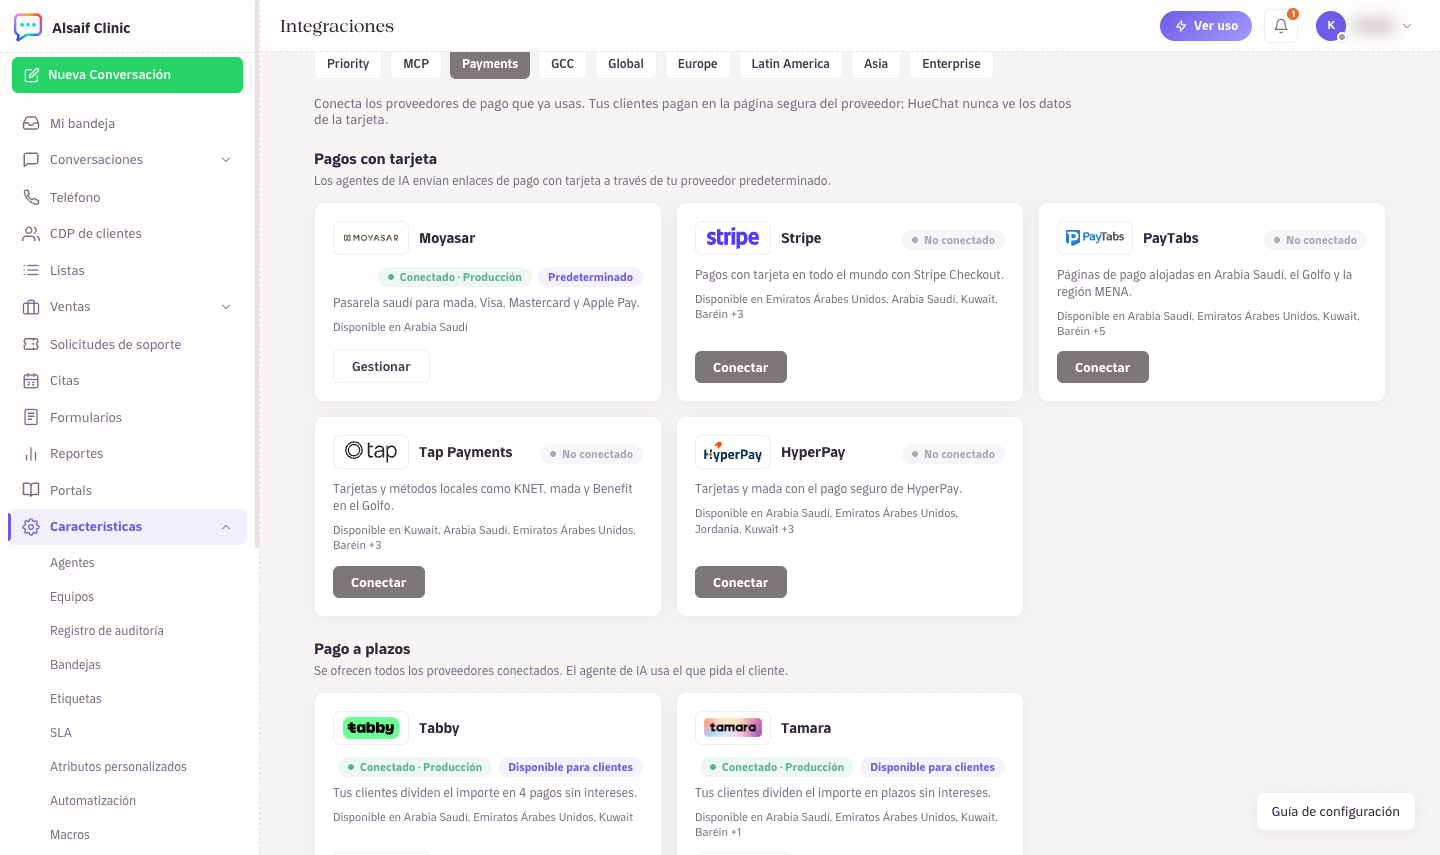Screen dimensions: 1440x855
Task: Click the Stripe logo
Action: (x=733, y=238)
